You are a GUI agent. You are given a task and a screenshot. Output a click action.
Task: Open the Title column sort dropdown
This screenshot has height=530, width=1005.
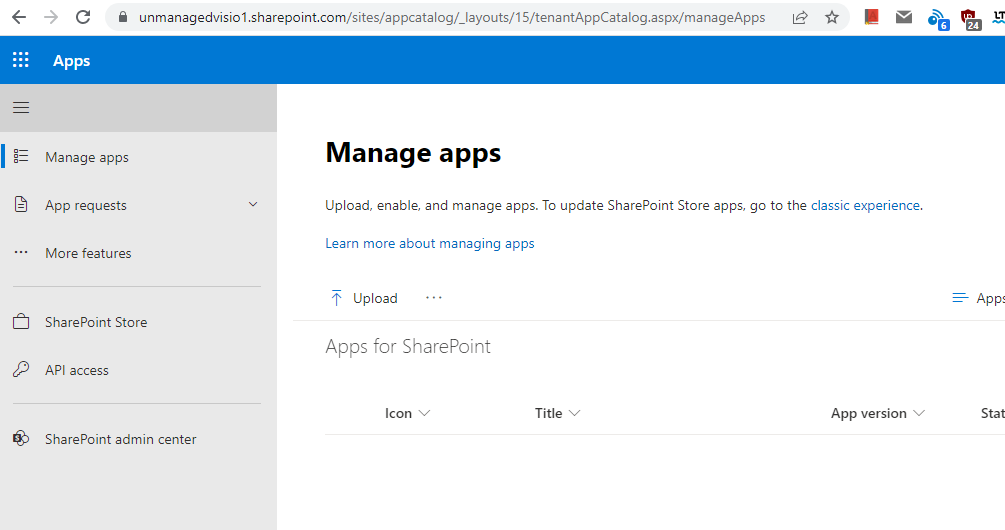(574, 413)
